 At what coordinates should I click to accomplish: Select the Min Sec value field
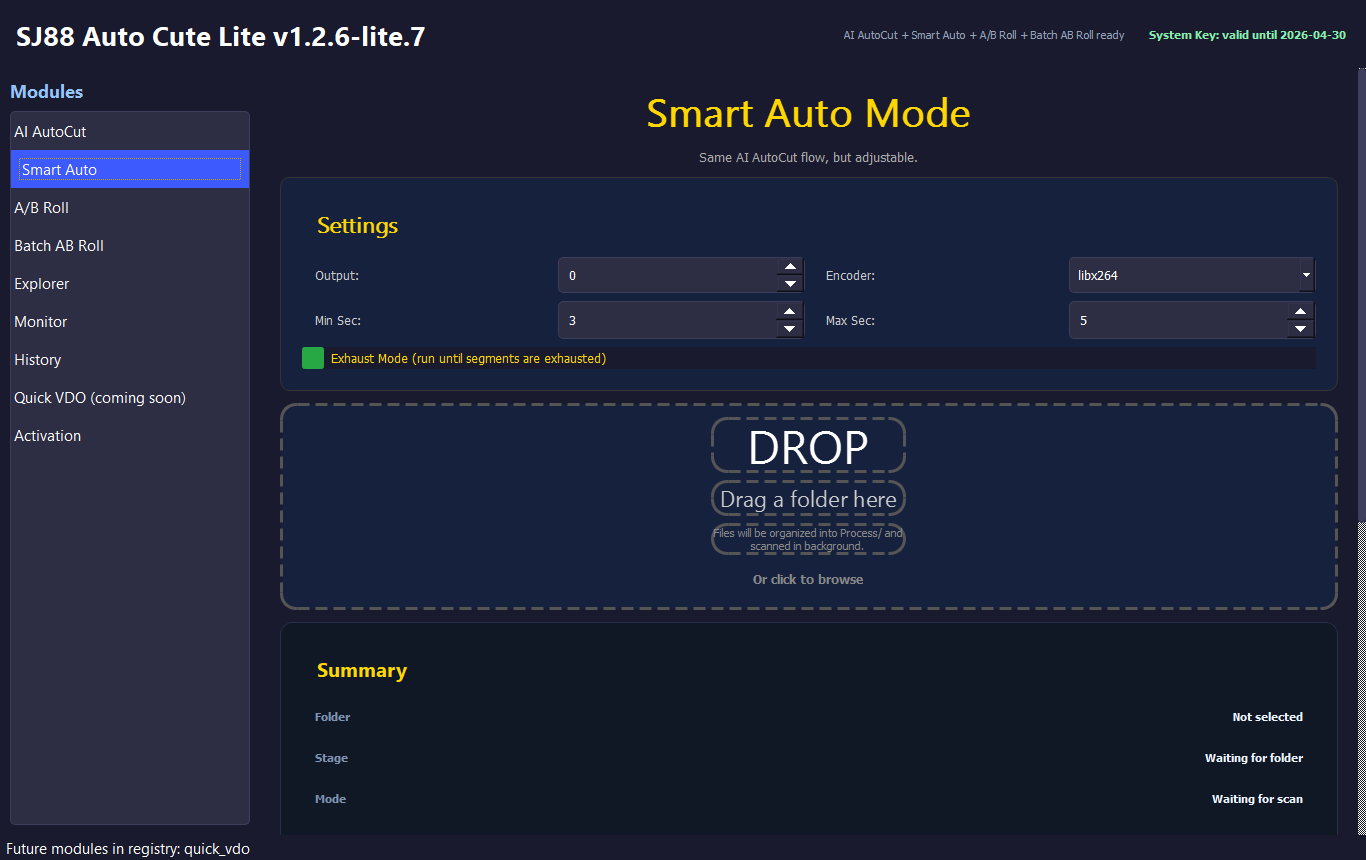[x=670, y=320]
